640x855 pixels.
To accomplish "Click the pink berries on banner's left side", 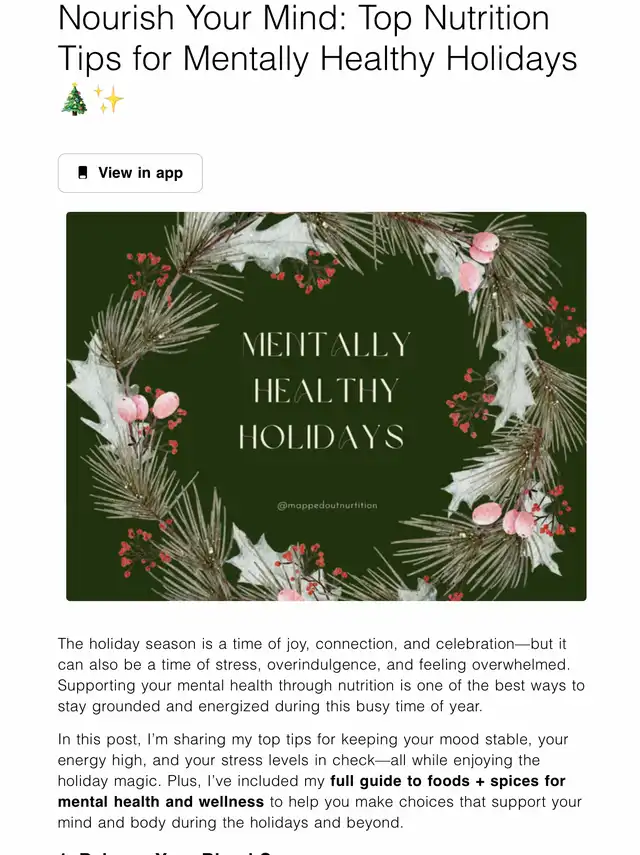I will click(148, 407).
